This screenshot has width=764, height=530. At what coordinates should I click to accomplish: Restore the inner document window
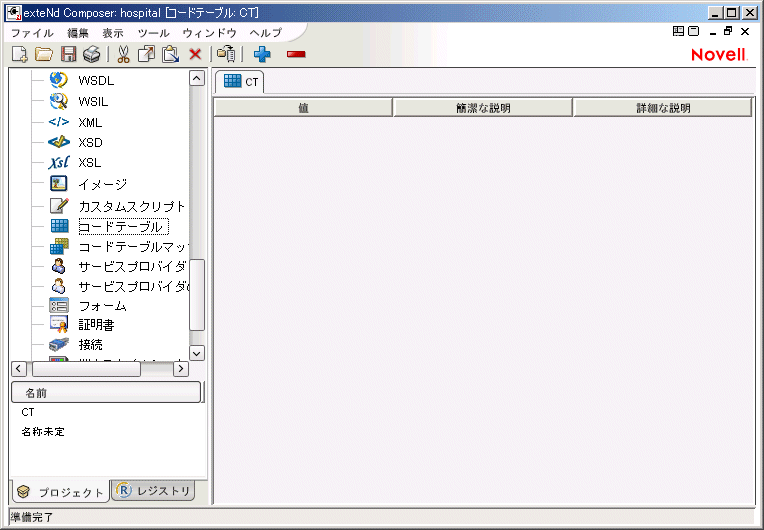pyautogui.click(x=728, y=31)
